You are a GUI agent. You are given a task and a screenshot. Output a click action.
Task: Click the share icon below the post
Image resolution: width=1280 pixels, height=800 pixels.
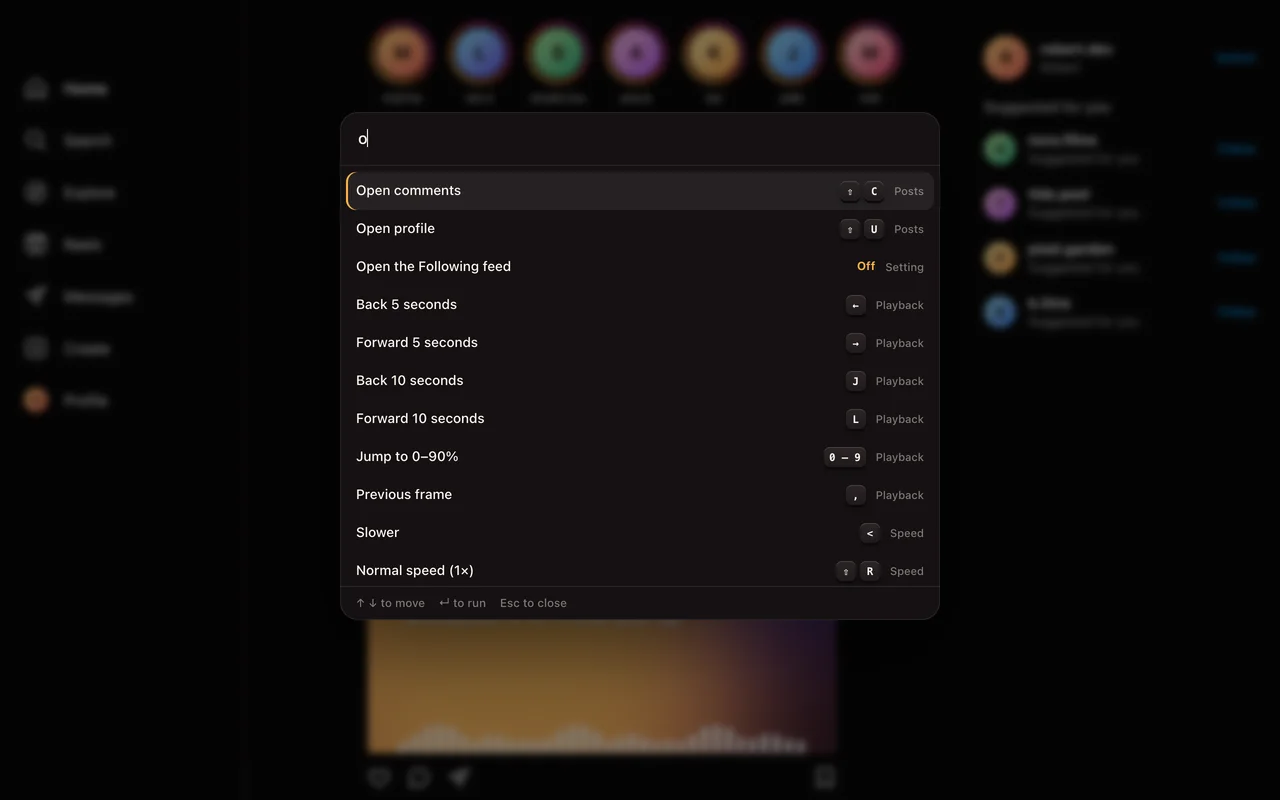[x=459, y=777]
